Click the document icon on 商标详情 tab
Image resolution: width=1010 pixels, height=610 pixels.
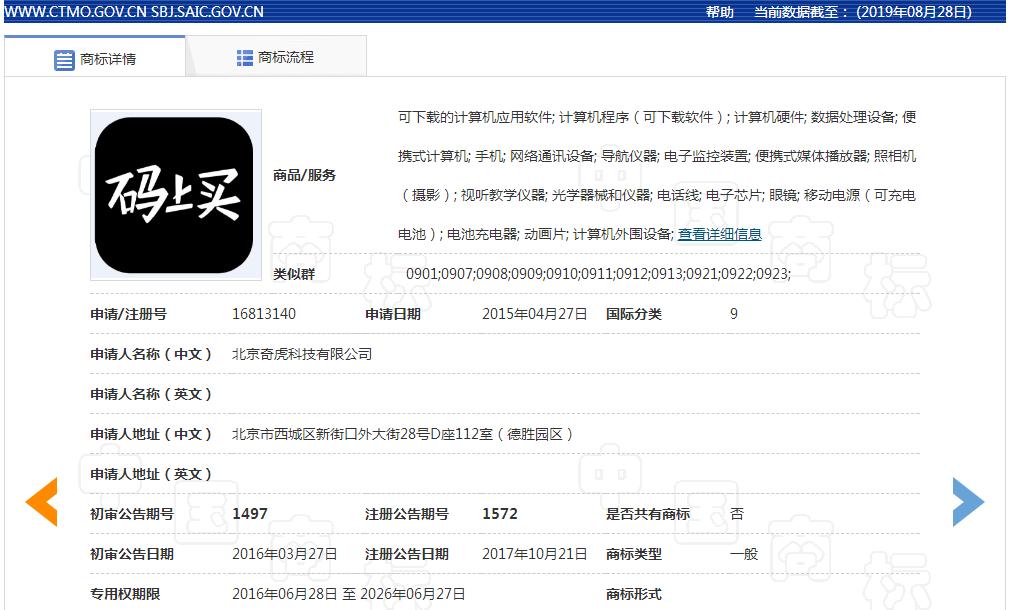(62, 59)
